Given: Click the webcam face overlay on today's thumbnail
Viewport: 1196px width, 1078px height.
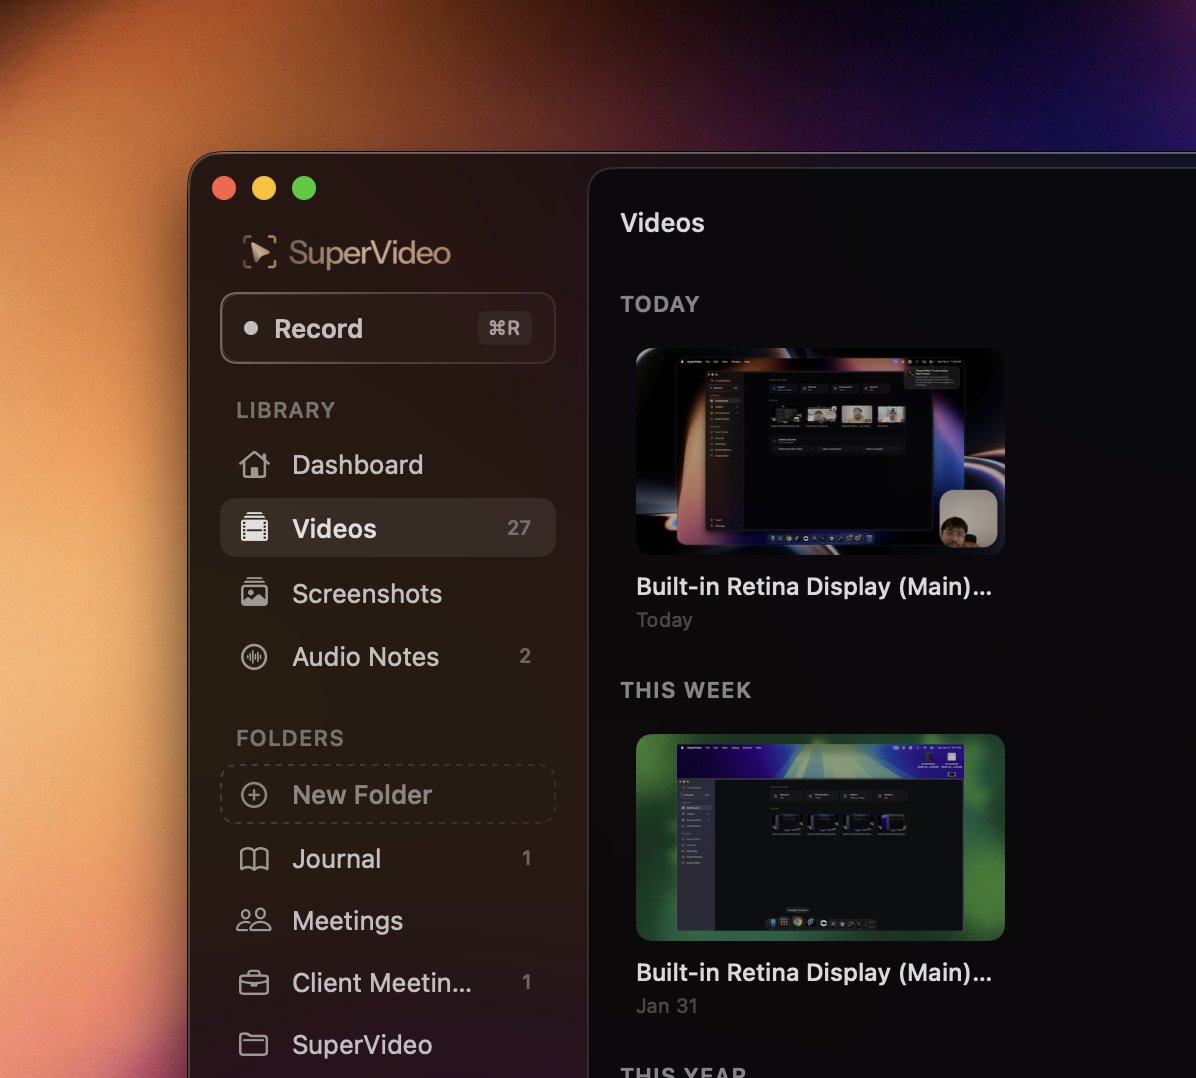Looking at the screenshot, I should 968,519.
